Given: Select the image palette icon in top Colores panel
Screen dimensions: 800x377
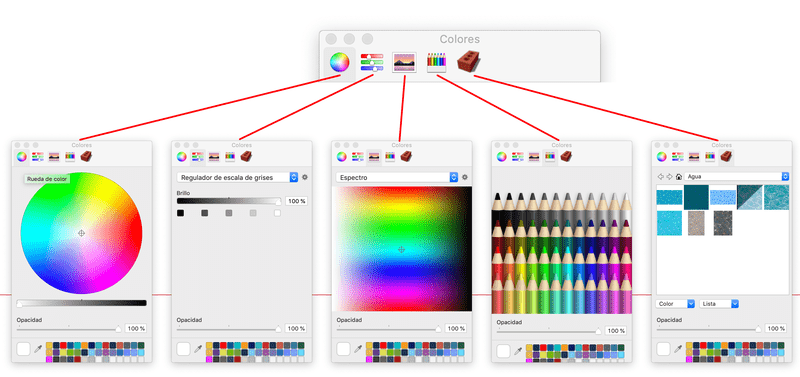Looking at the screenshot, I should tap(404, 62).
